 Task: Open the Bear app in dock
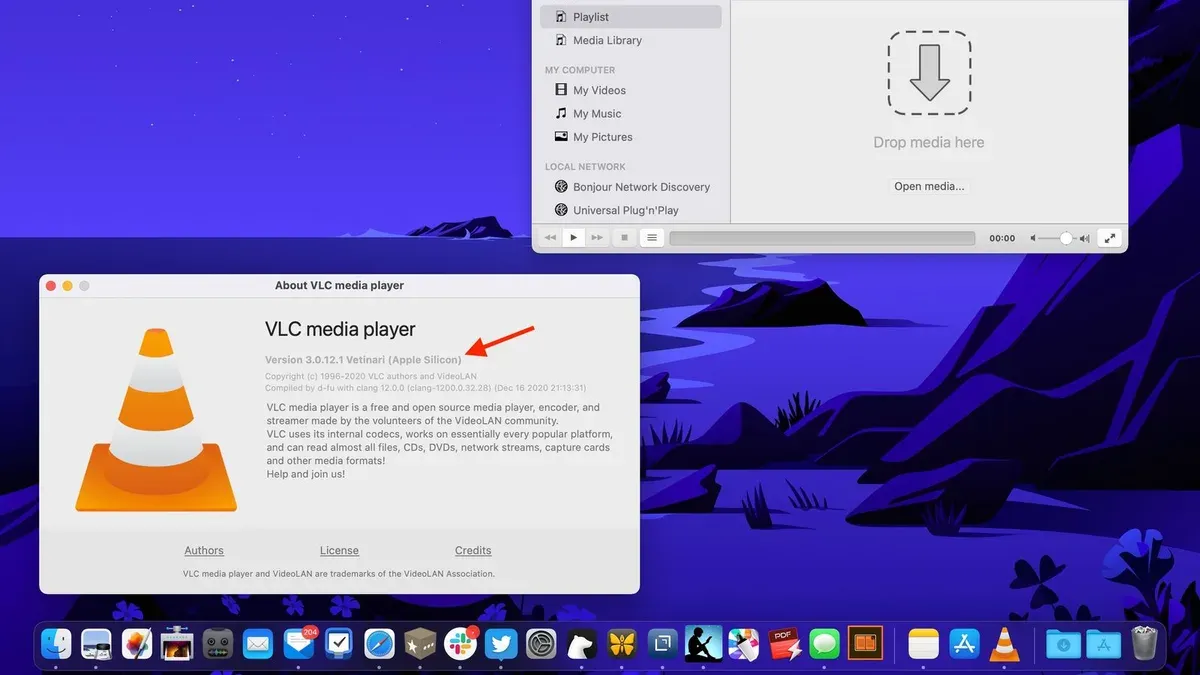point(582,645)
